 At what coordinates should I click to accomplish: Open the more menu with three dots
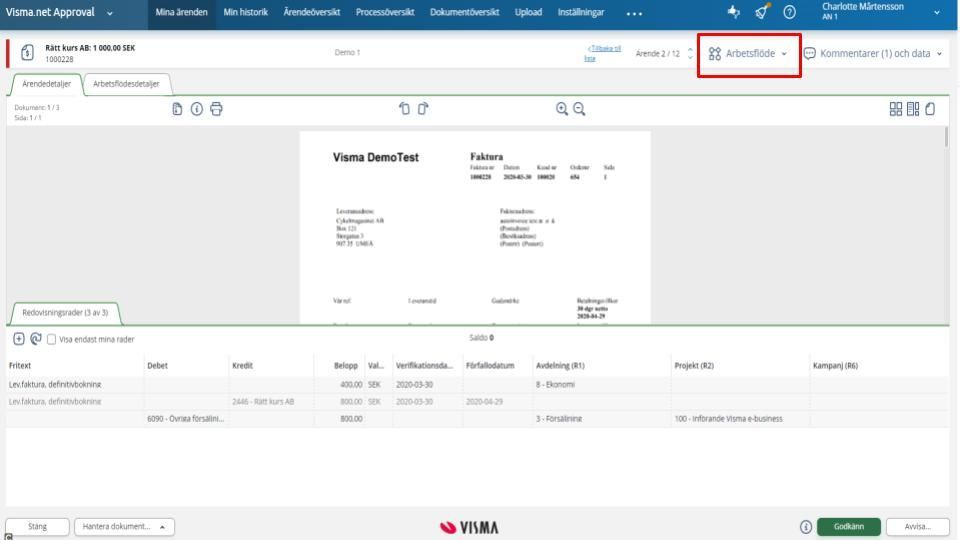click(x=634, y=13)
